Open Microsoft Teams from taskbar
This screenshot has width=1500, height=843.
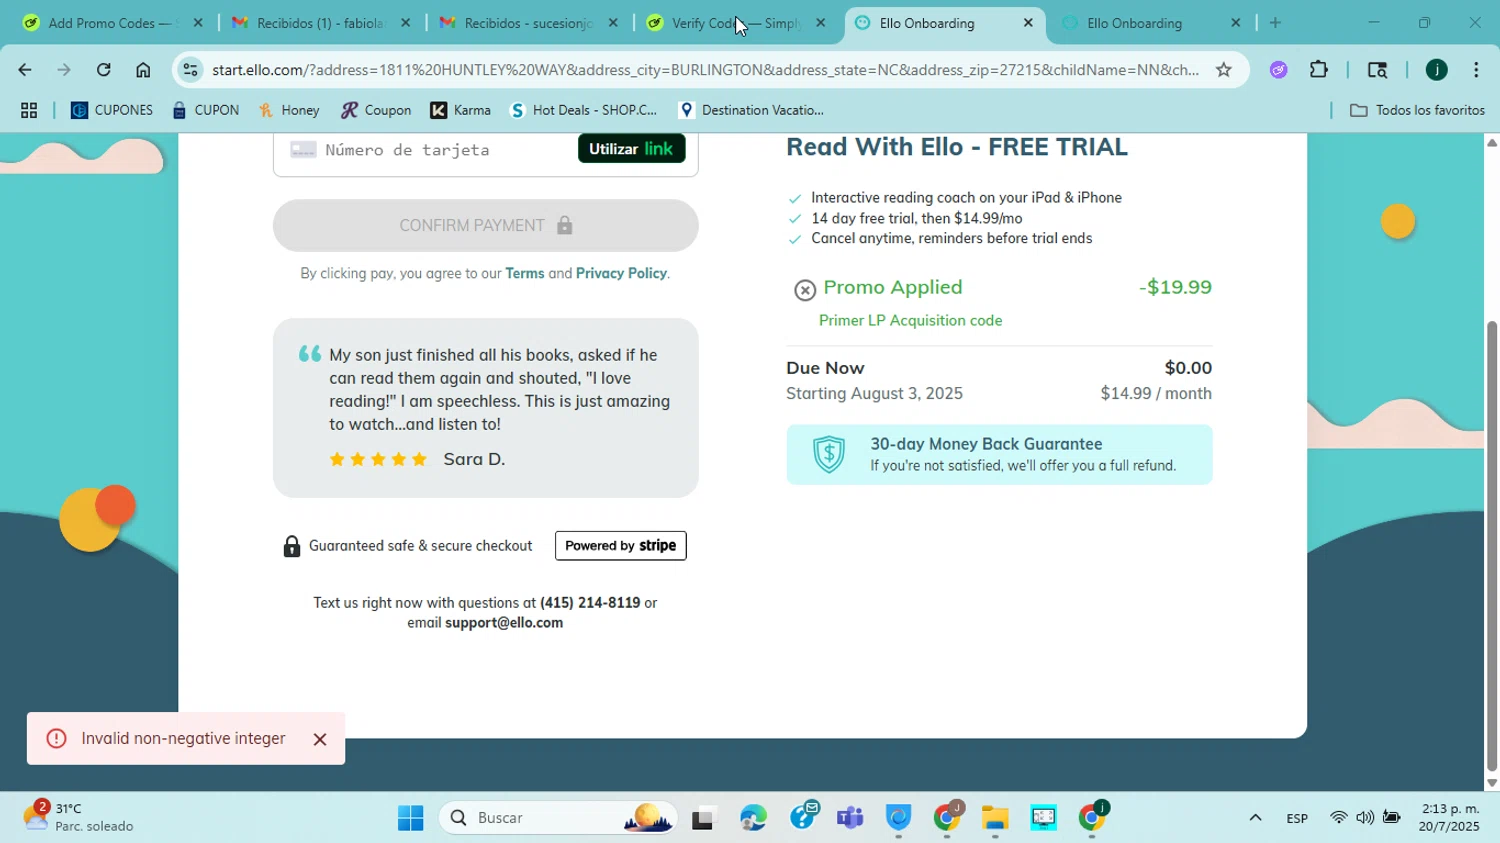pos(850,818)
